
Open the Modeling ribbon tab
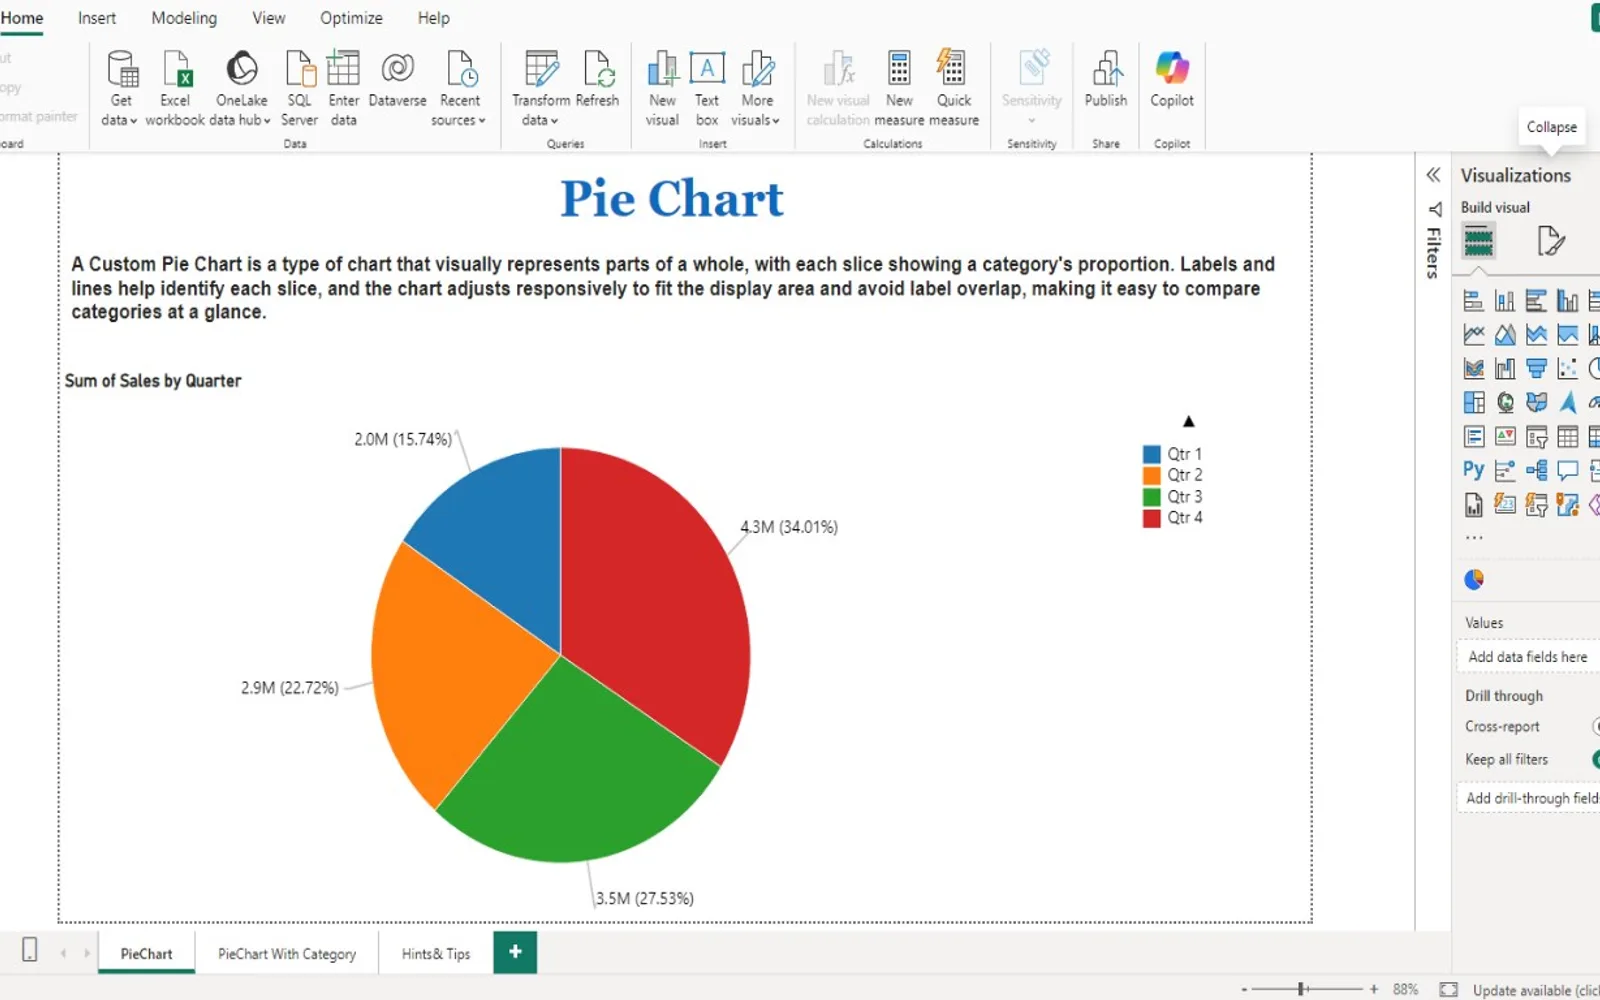[184, 18]
